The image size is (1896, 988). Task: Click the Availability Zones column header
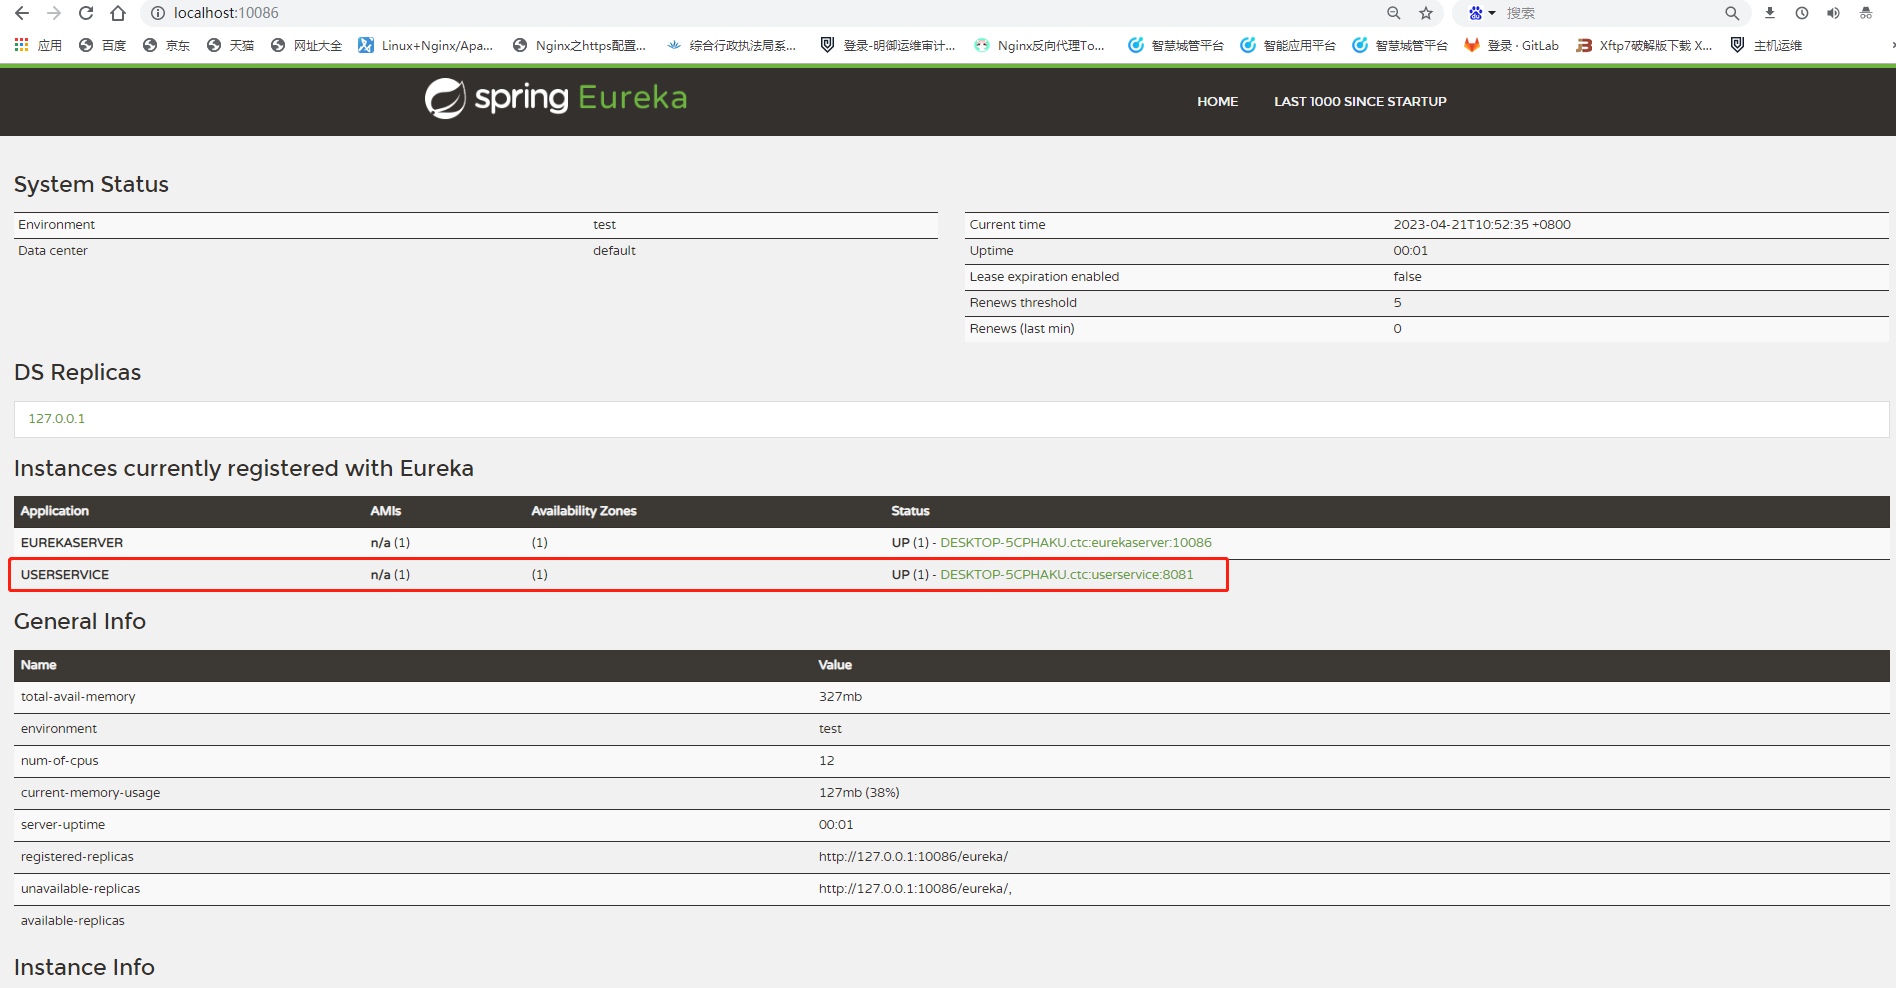[584, 511]
